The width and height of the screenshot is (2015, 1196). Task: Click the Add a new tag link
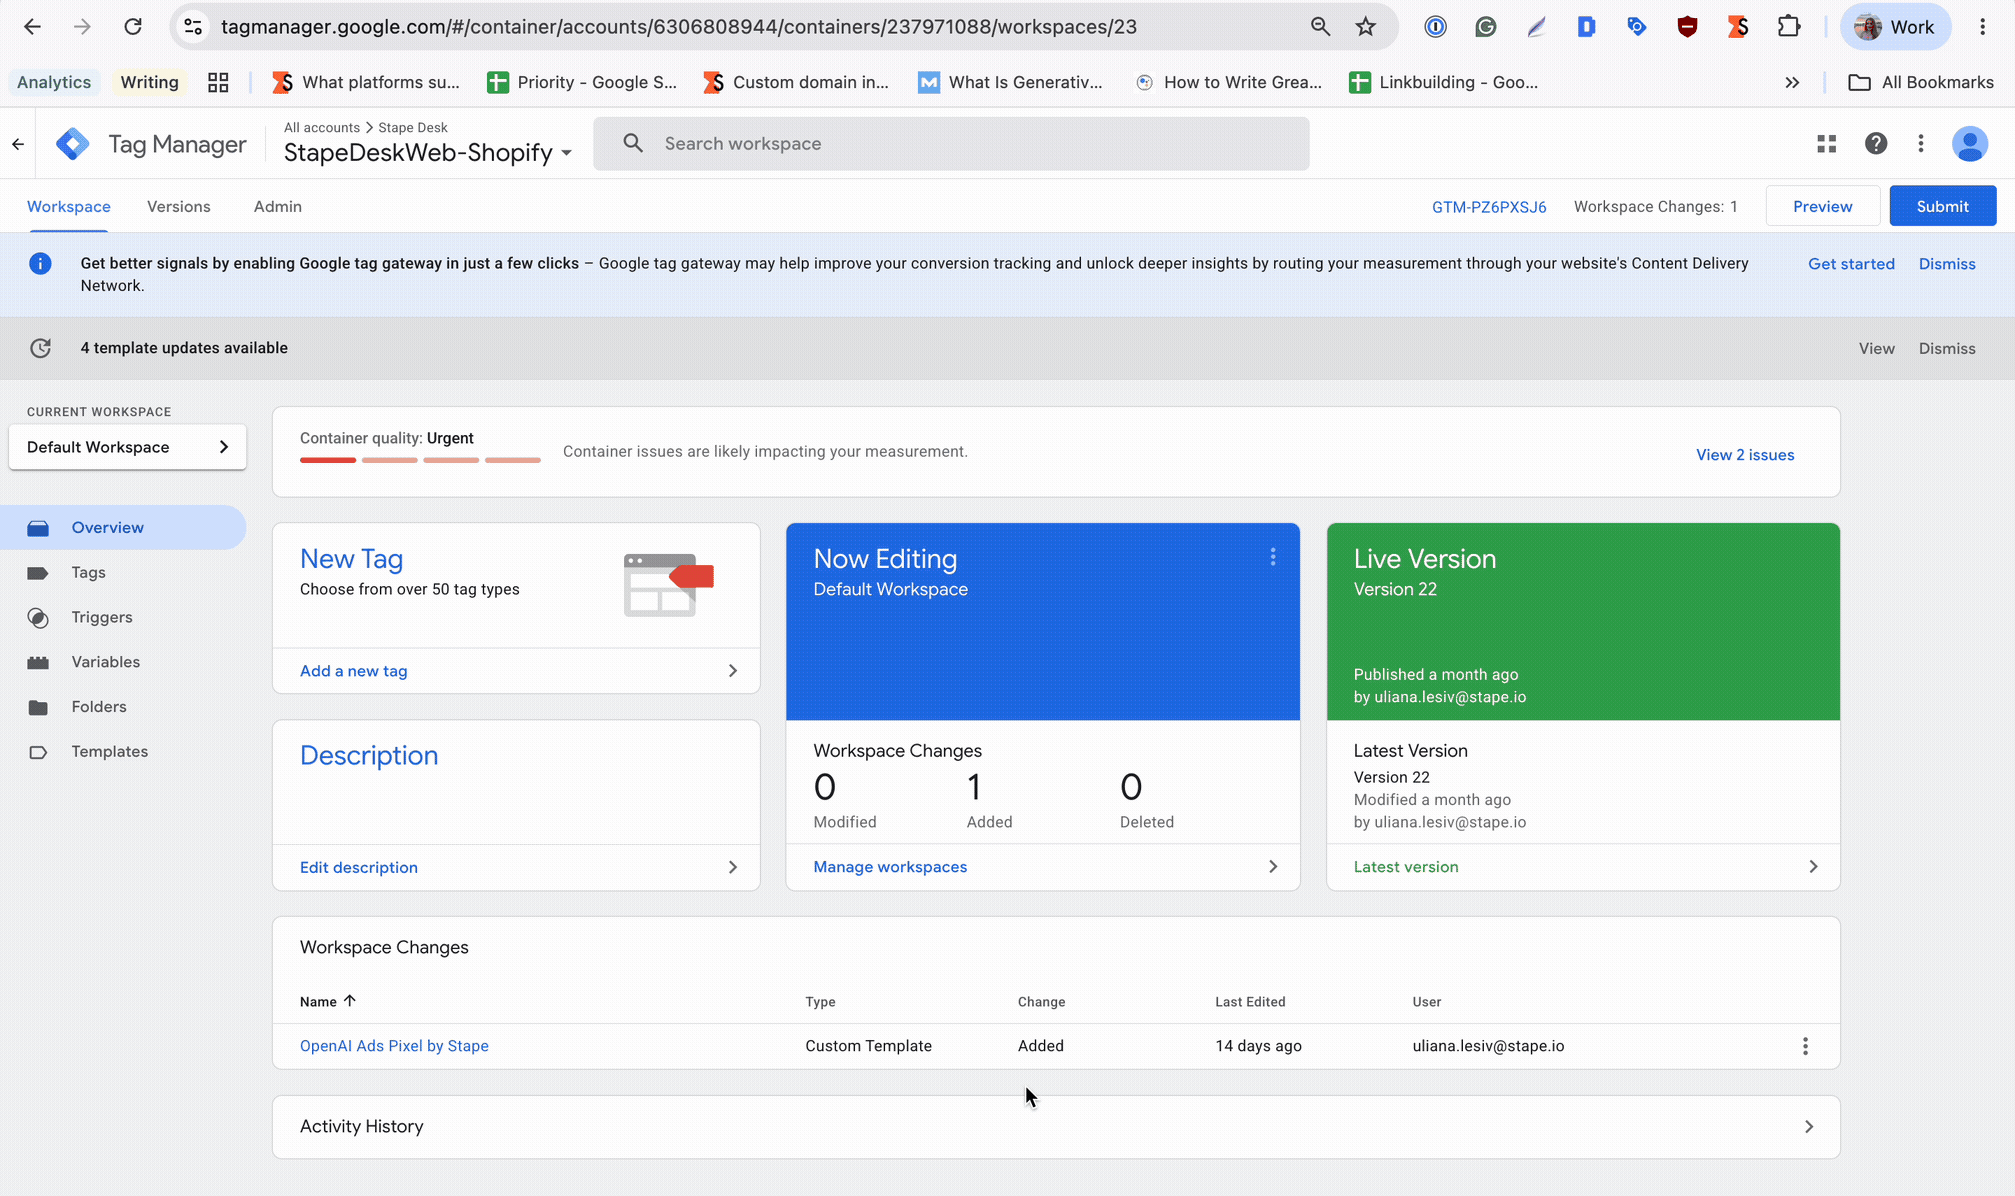354,671
